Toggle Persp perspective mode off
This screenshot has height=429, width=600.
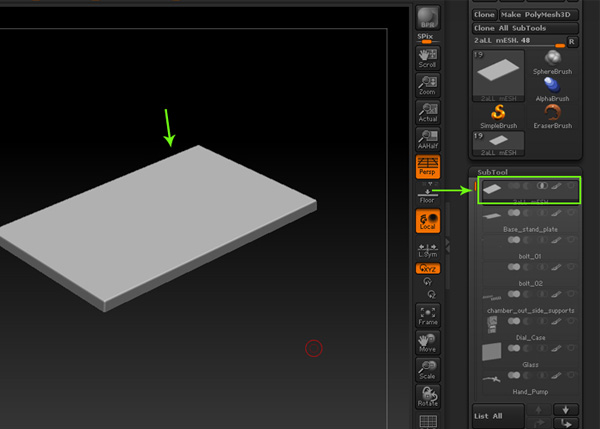(x=428, y=166)
